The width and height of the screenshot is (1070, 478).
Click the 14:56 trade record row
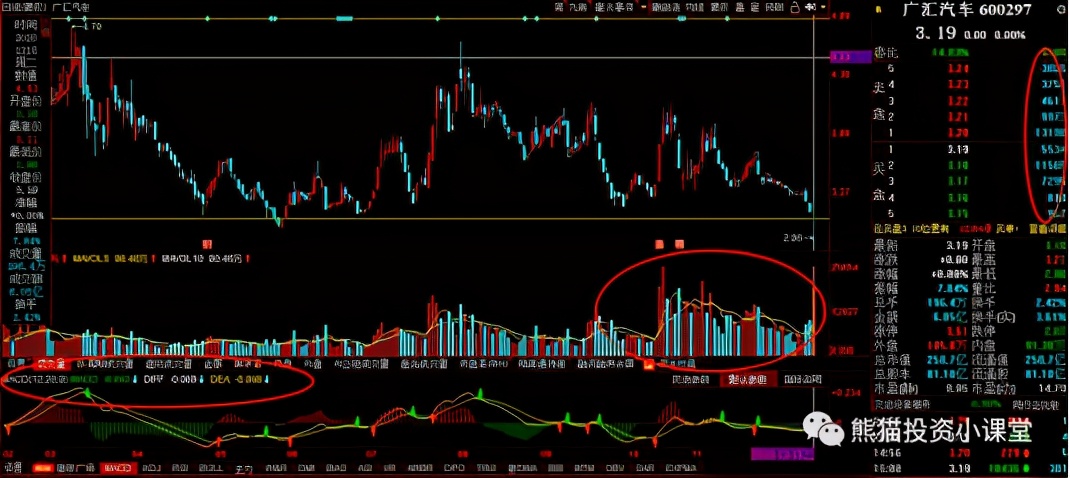pos(970,452)
